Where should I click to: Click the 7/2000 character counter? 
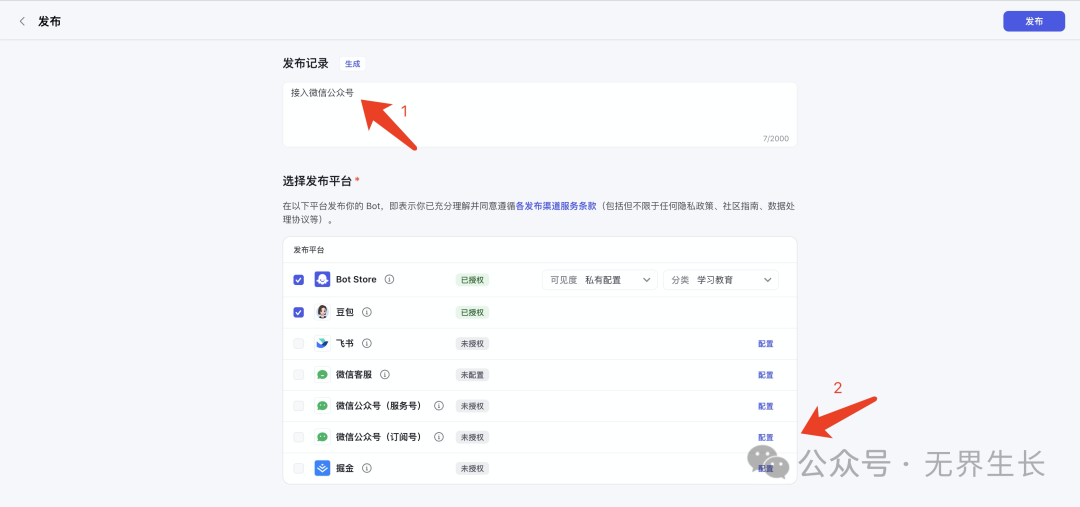coord(776,138)
